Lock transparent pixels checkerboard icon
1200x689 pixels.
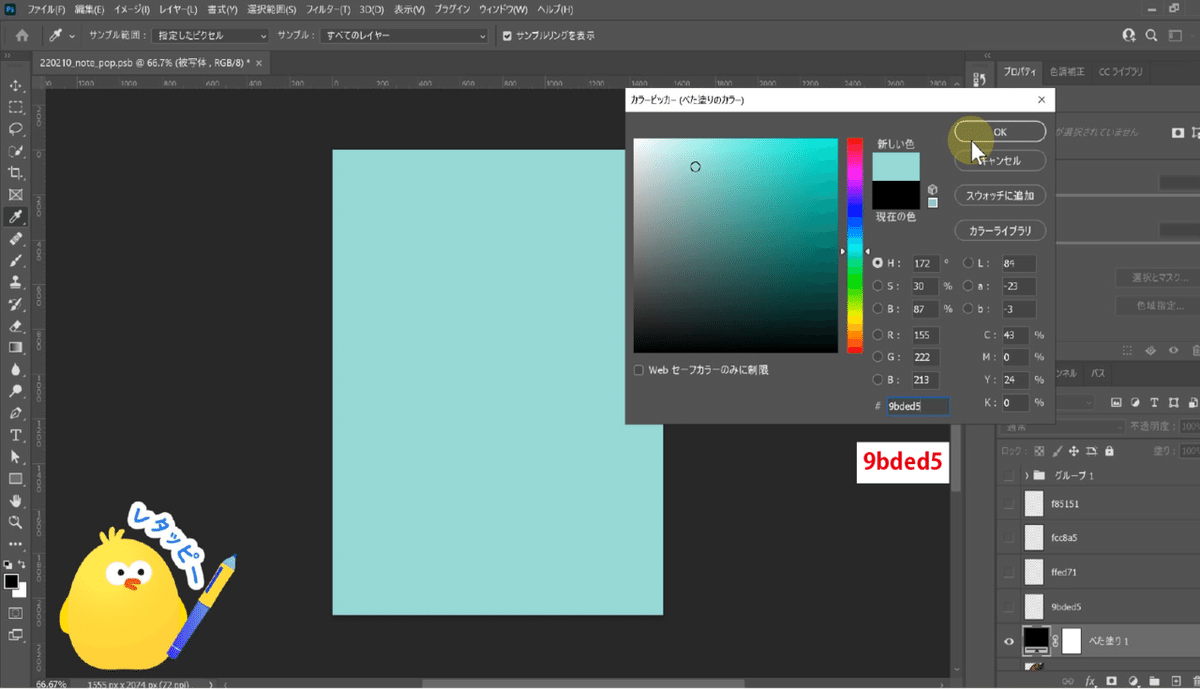[1040, 451]
